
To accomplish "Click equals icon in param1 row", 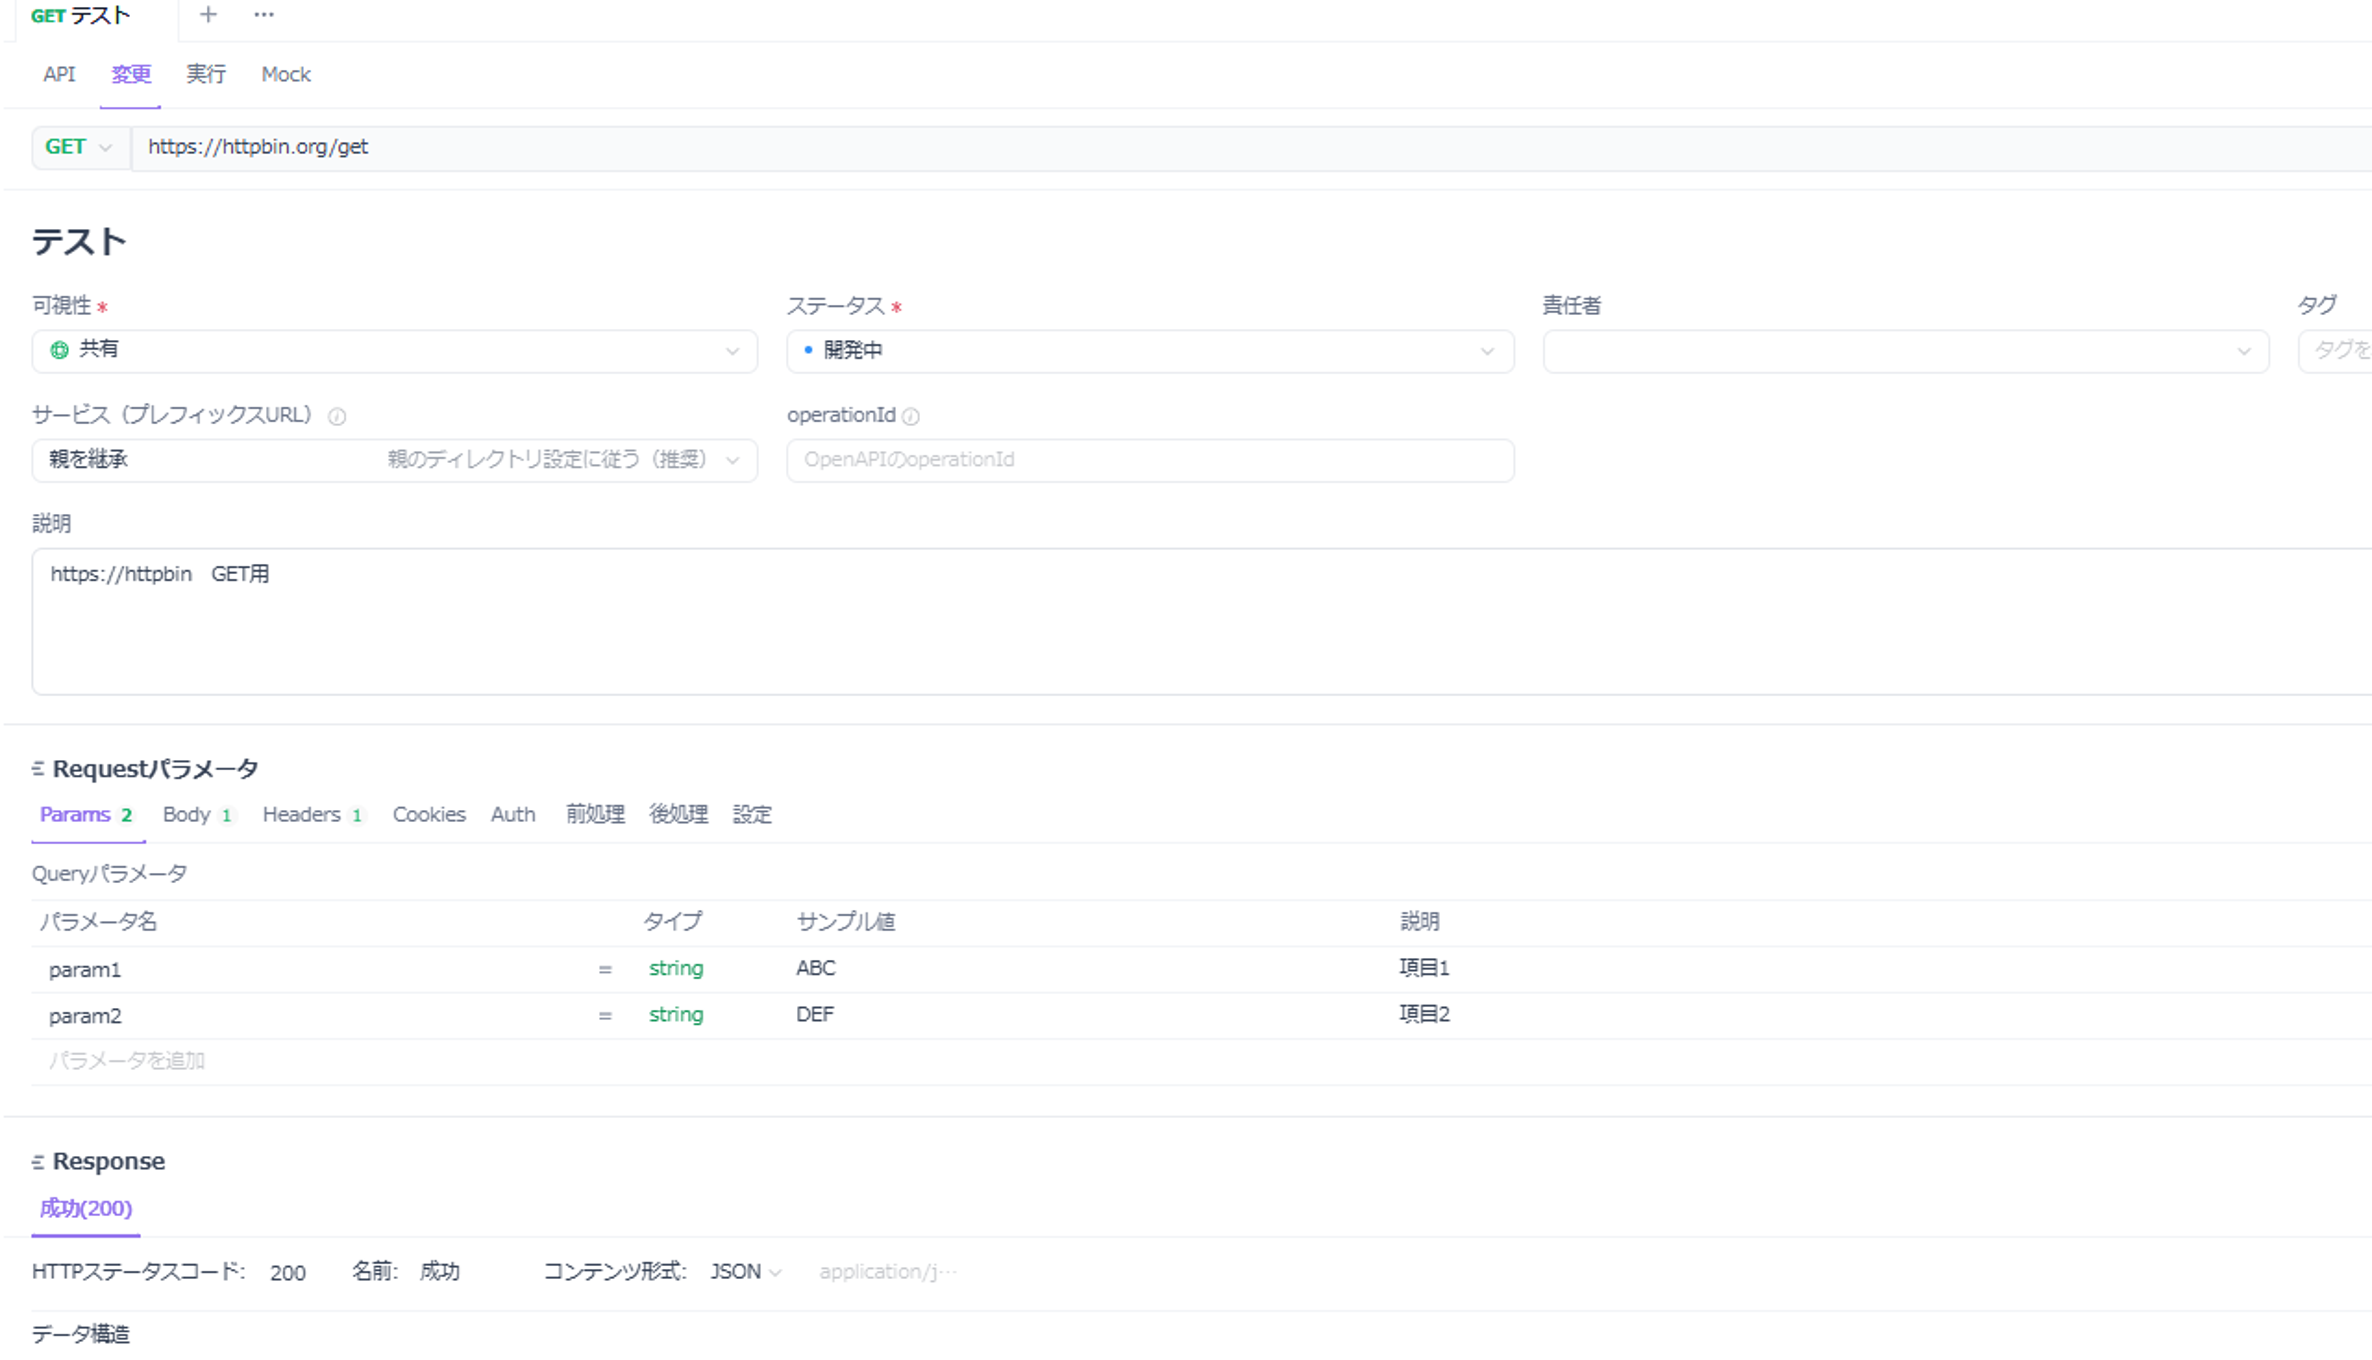I will click(605, 970).
